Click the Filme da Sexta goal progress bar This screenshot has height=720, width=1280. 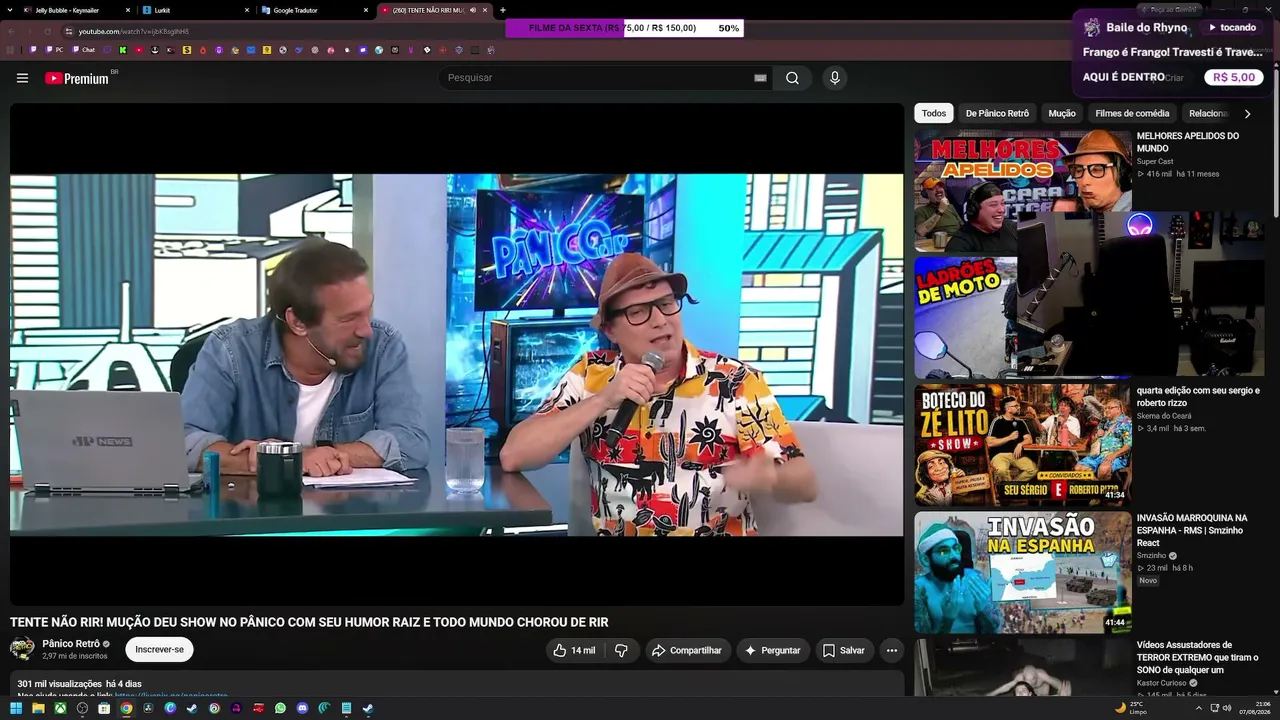click(x=624, y=28)
